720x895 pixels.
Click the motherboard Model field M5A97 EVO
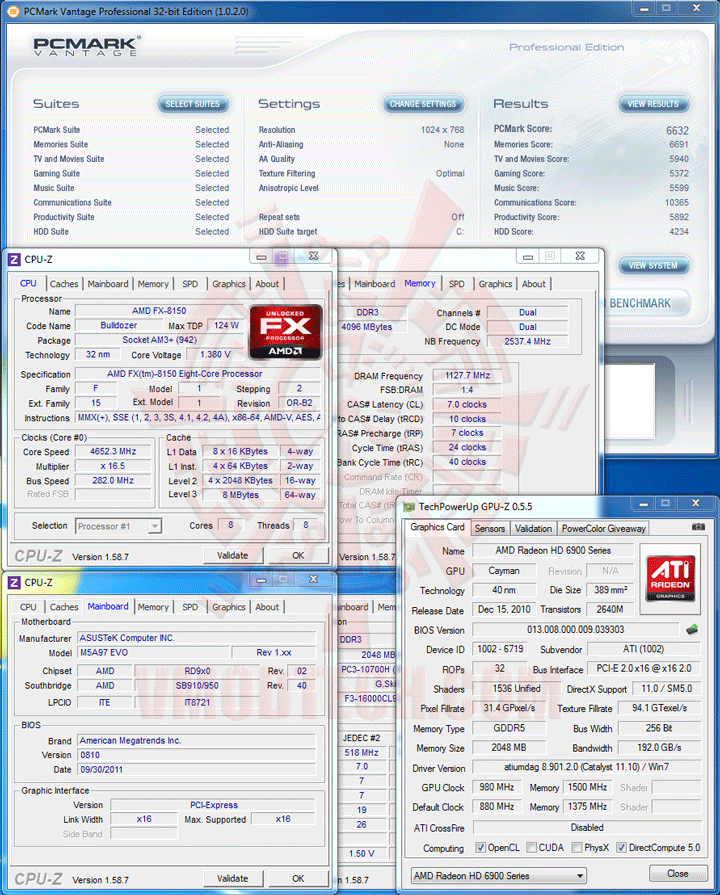coord(154,652)
